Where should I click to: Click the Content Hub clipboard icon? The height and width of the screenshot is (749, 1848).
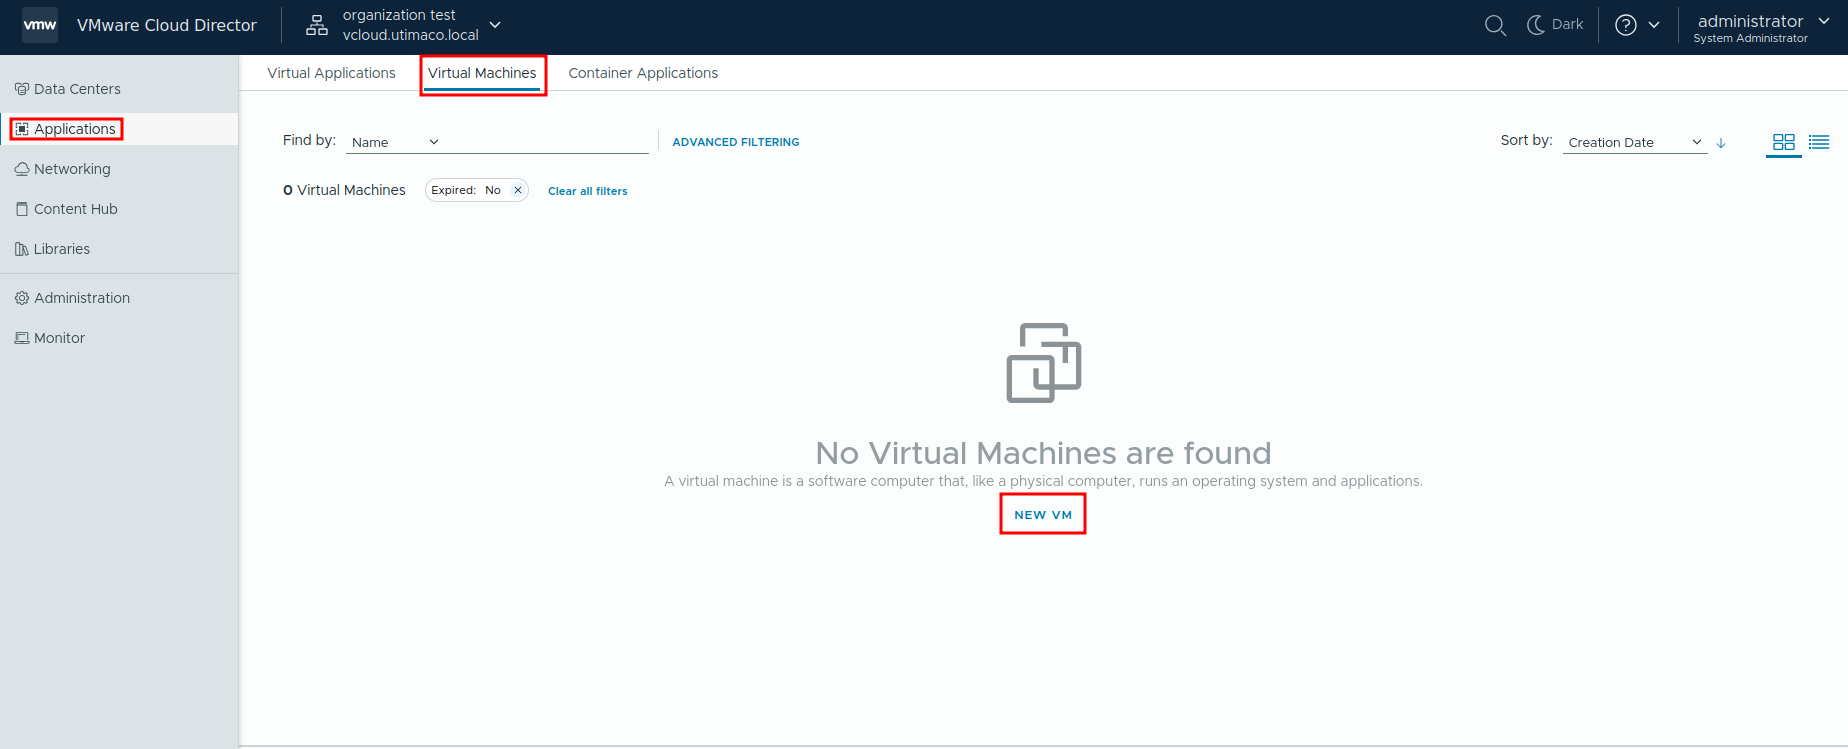pos(22,209)
